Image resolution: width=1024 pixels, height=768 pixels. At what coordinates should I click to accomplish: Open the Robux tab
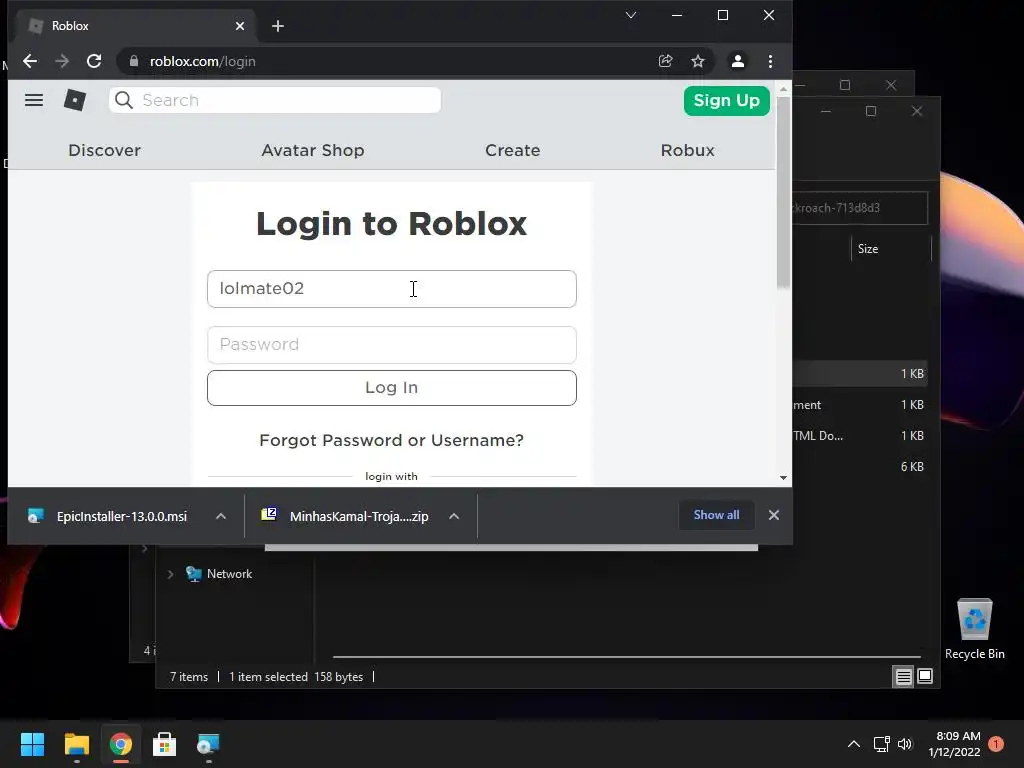[688, 150]
